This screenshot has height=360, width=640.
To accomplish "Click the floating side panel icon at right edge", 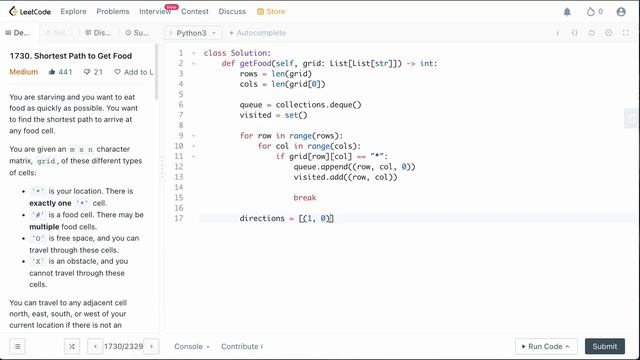I will [x=631, y=118].
